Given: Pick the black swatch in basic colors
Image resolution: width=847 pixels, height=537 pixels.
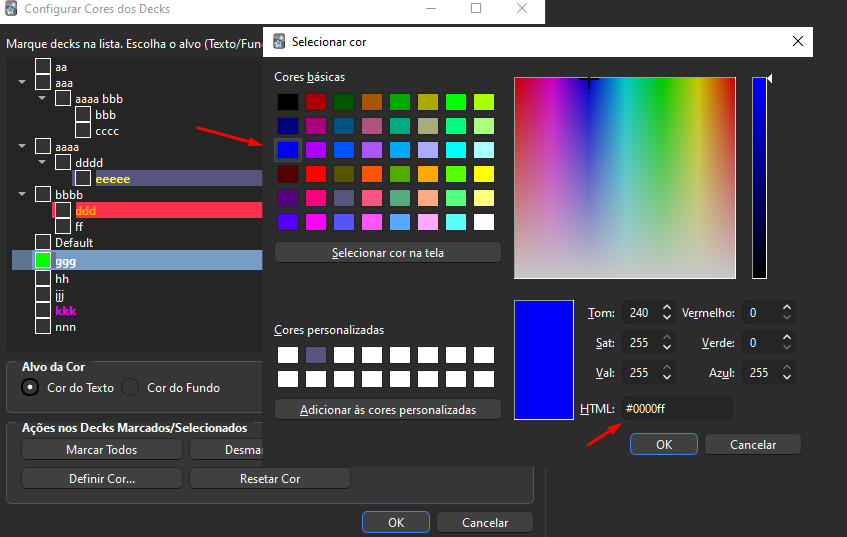Looking at the screenshot, I should (288, 102).
